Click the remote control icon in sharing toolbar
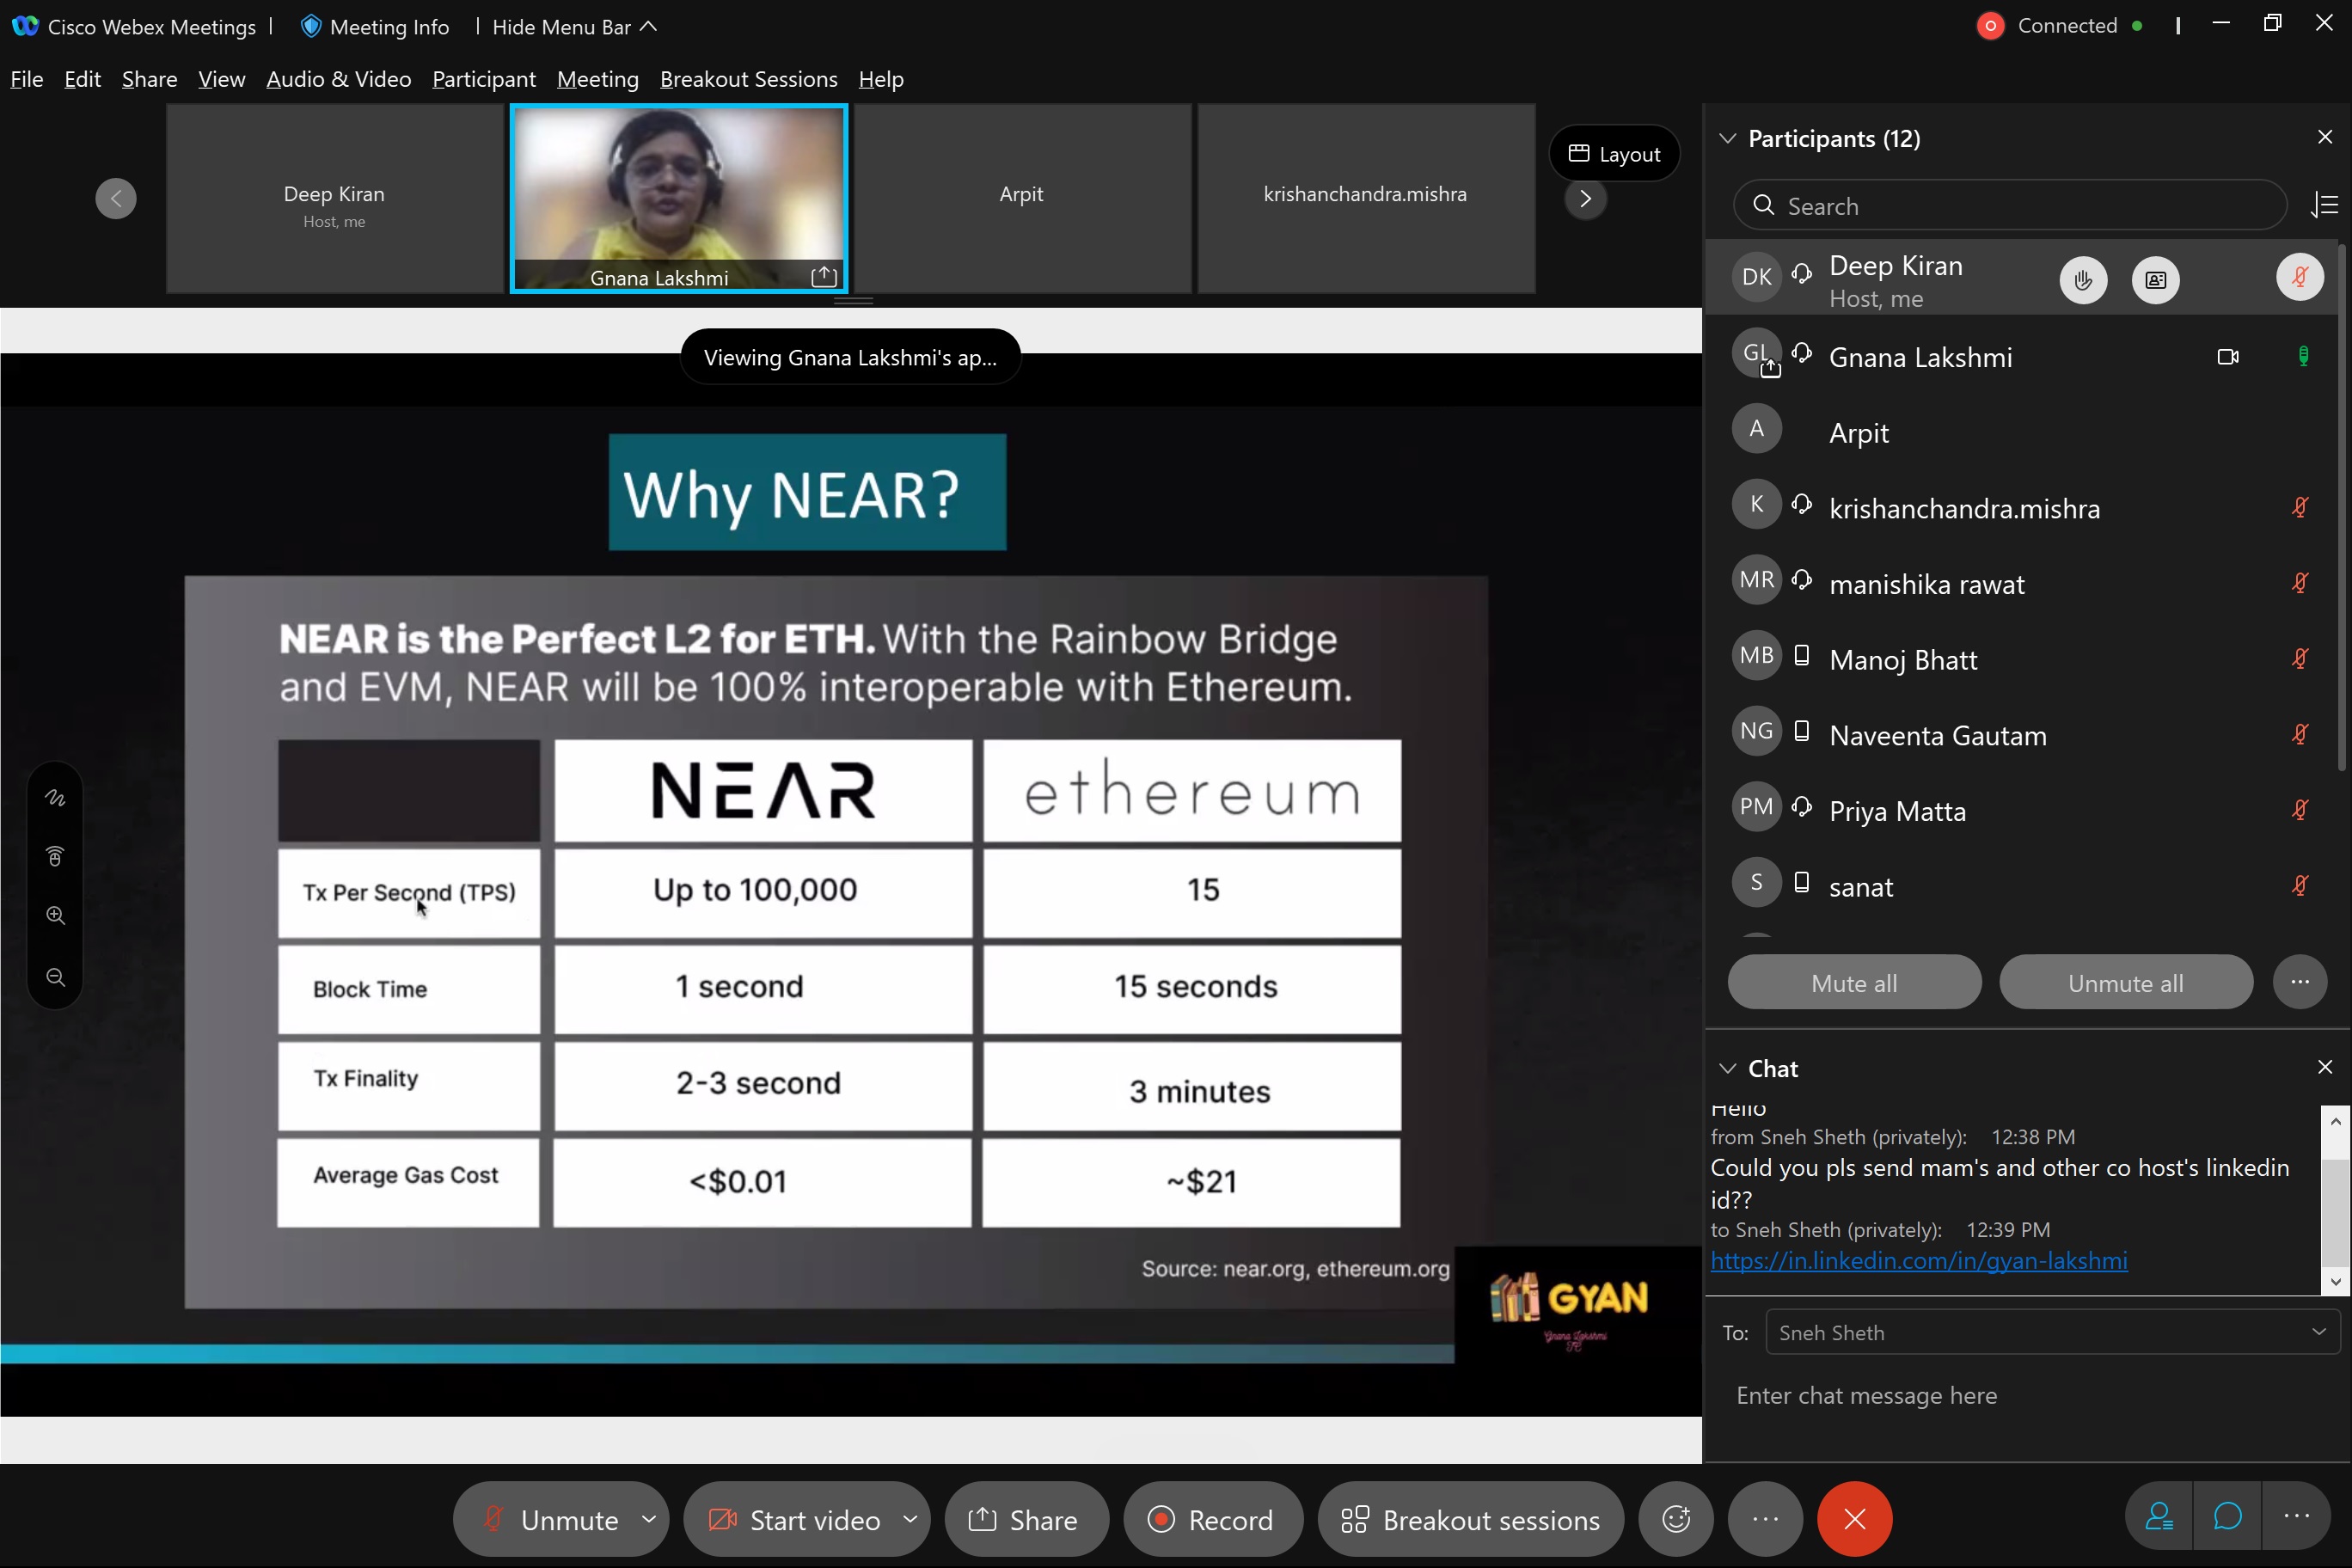This screenshot has height=1568, width=2352. (55, 857)
